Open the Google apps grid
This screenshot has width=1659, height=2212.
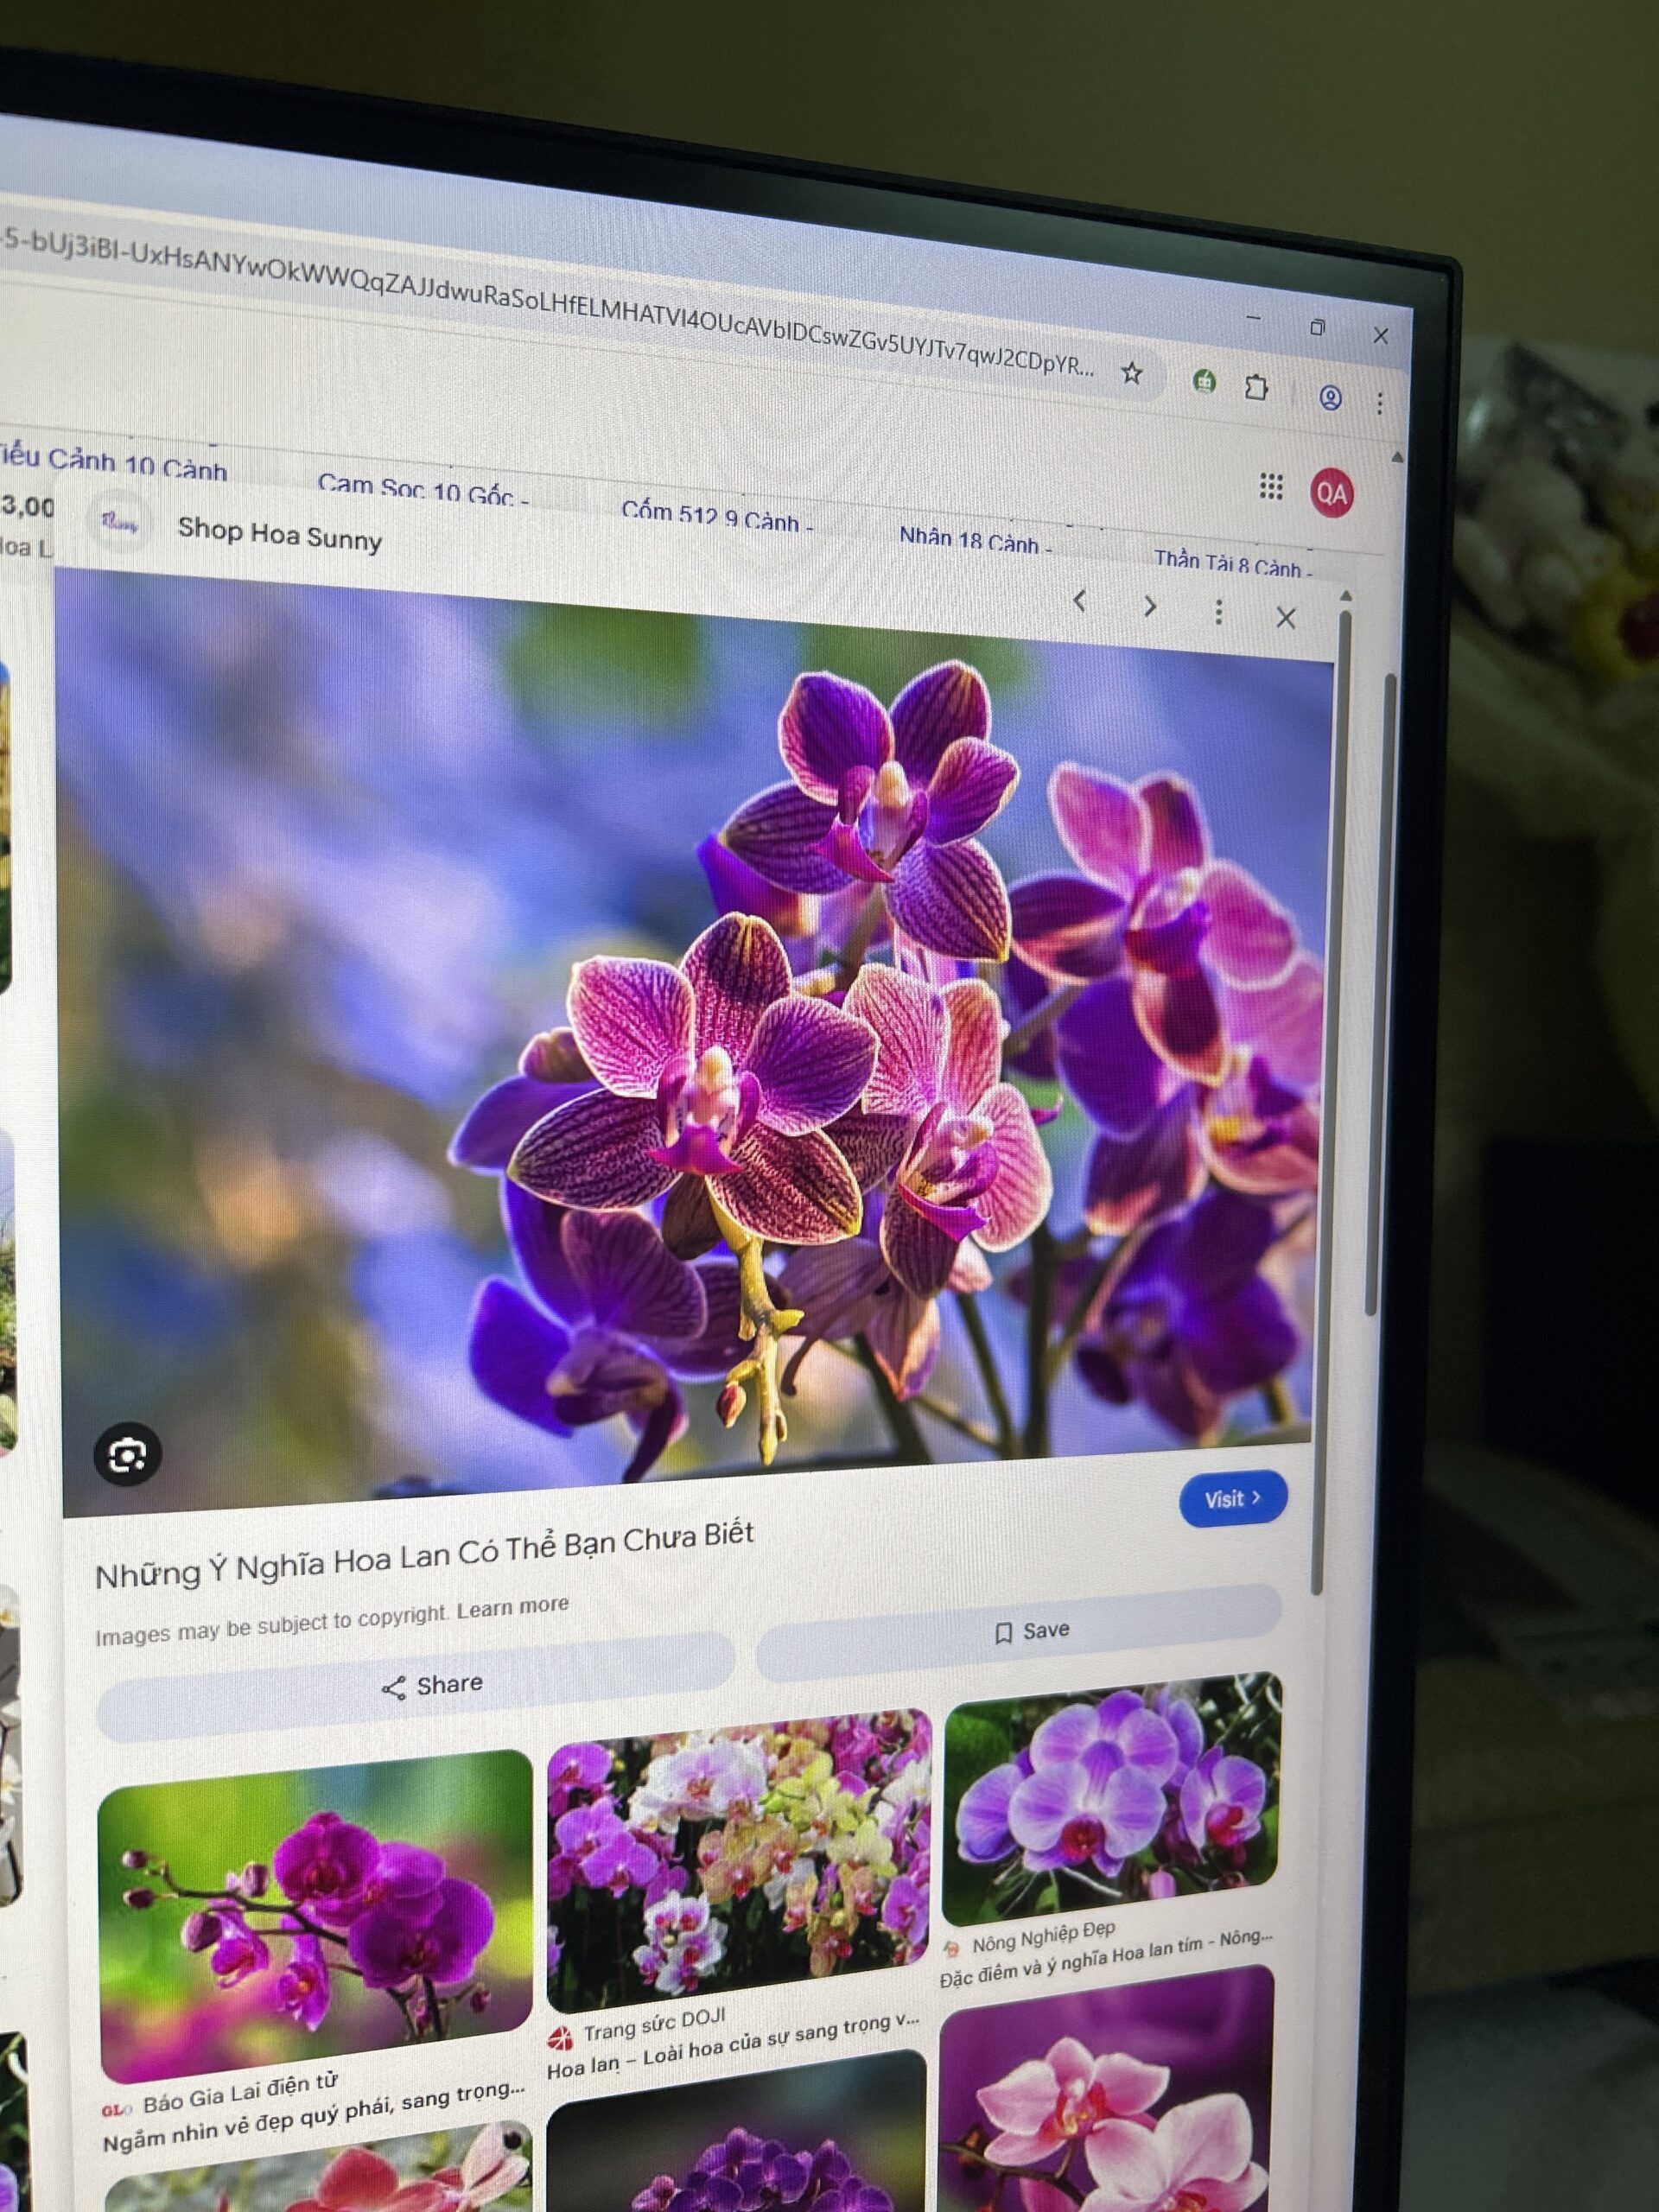1270,486
